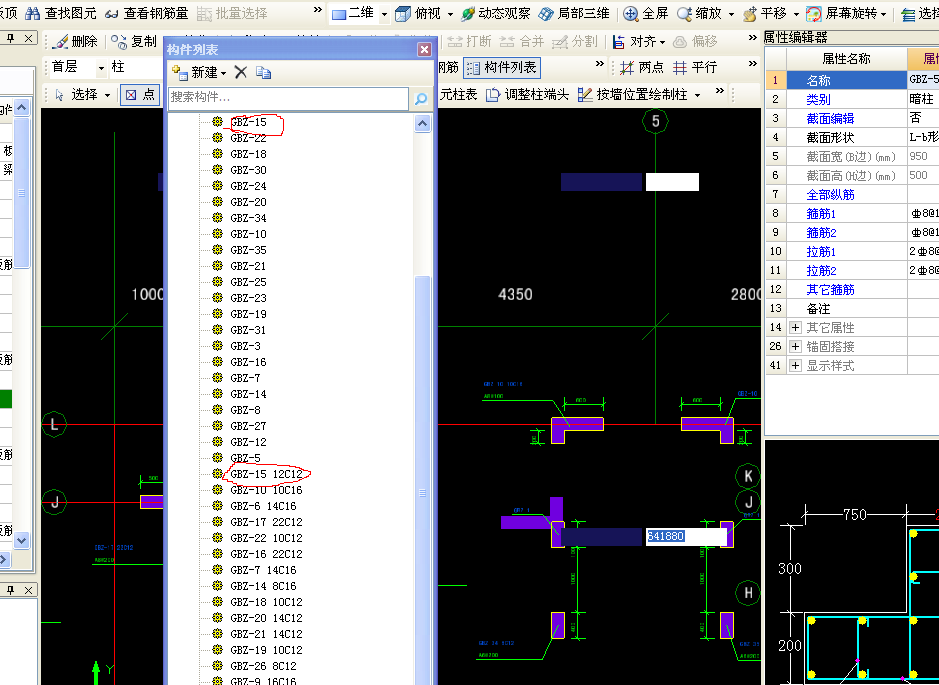Click the search magnifier in 构件列表
939x685 pixels.
coord(421,99)
